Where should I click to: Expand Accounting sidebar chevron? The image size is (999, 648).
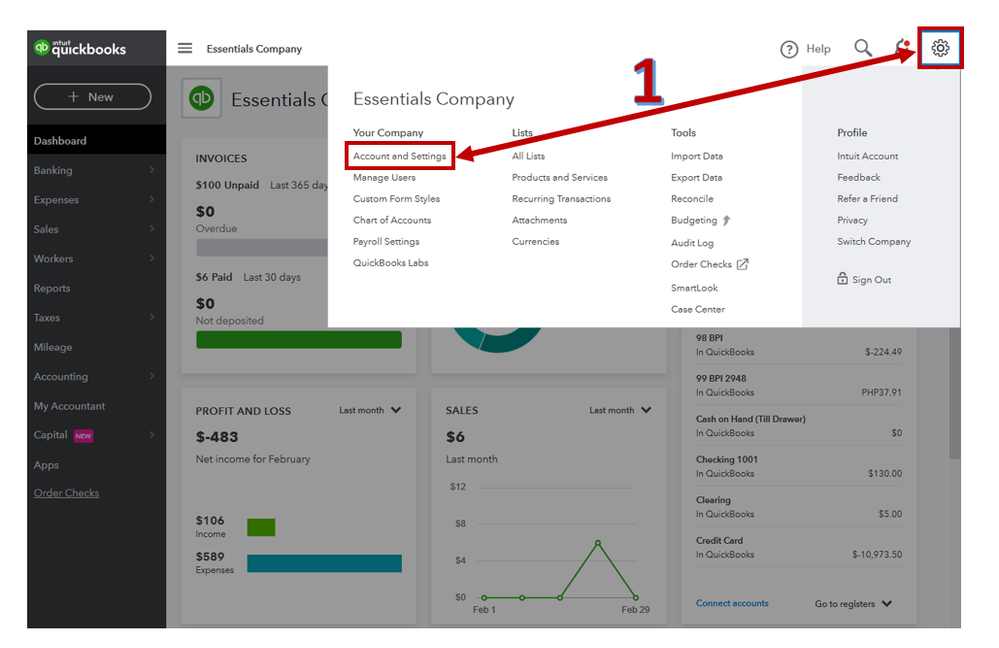pyautogui.click(x=152, y=376)
